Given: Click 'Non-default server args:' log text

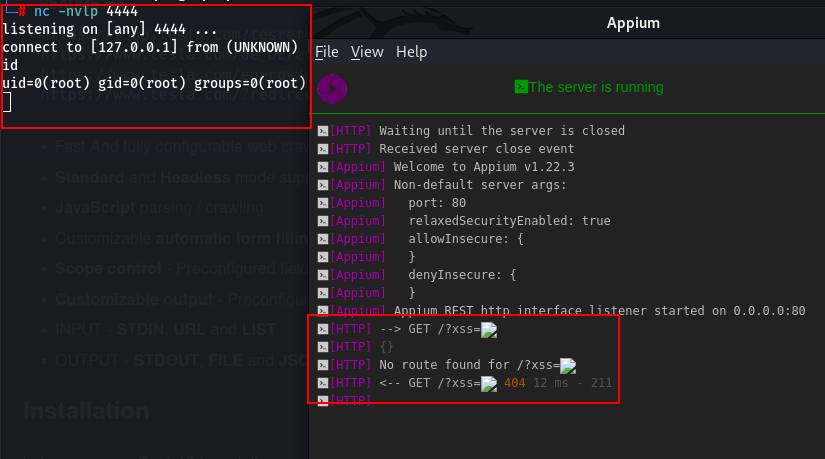Looking at the screenshot, I should tap(480, 185).
